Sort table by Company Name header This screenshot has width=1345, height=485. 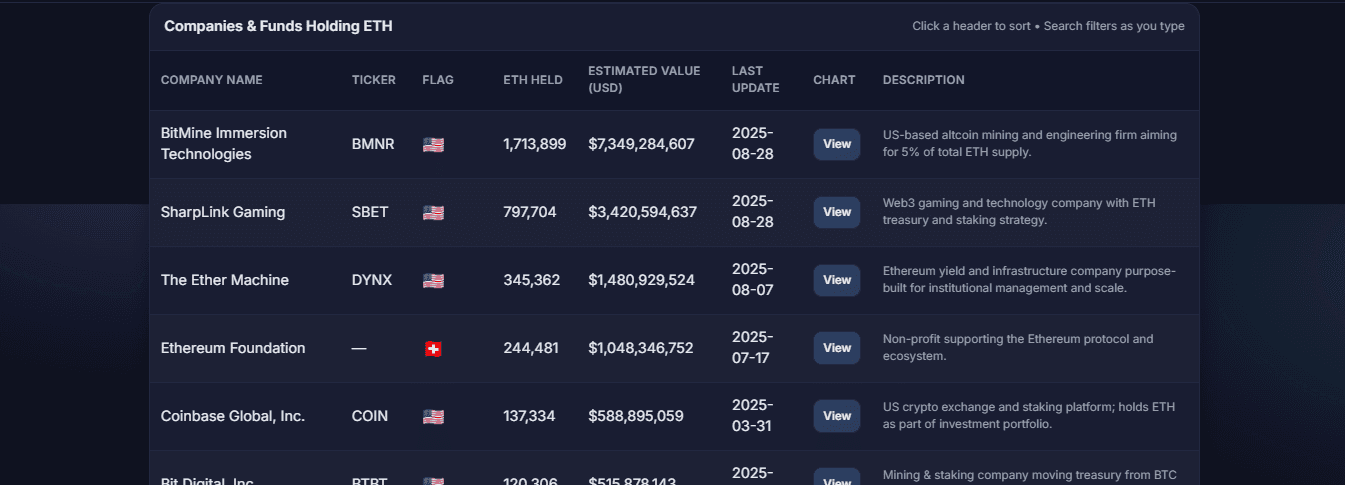tap(212, 80)
